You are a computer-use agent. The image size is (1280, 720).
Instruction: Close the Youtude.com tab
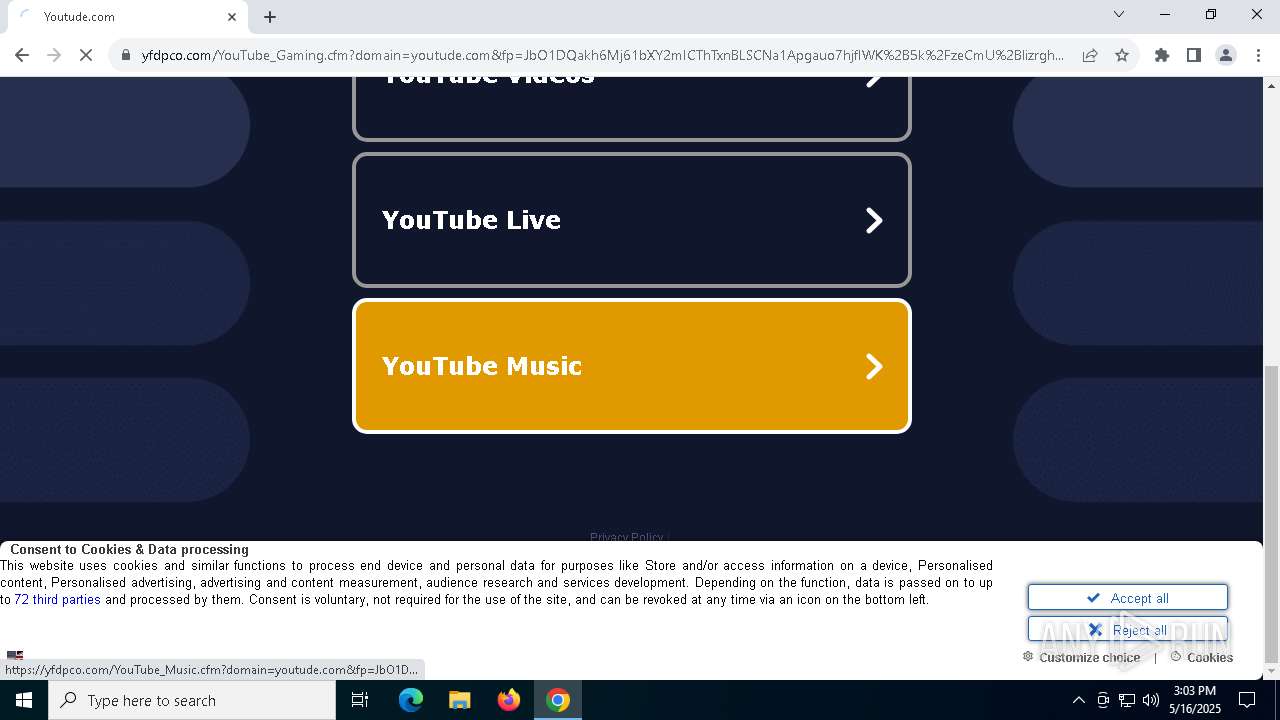click(232, 17)
